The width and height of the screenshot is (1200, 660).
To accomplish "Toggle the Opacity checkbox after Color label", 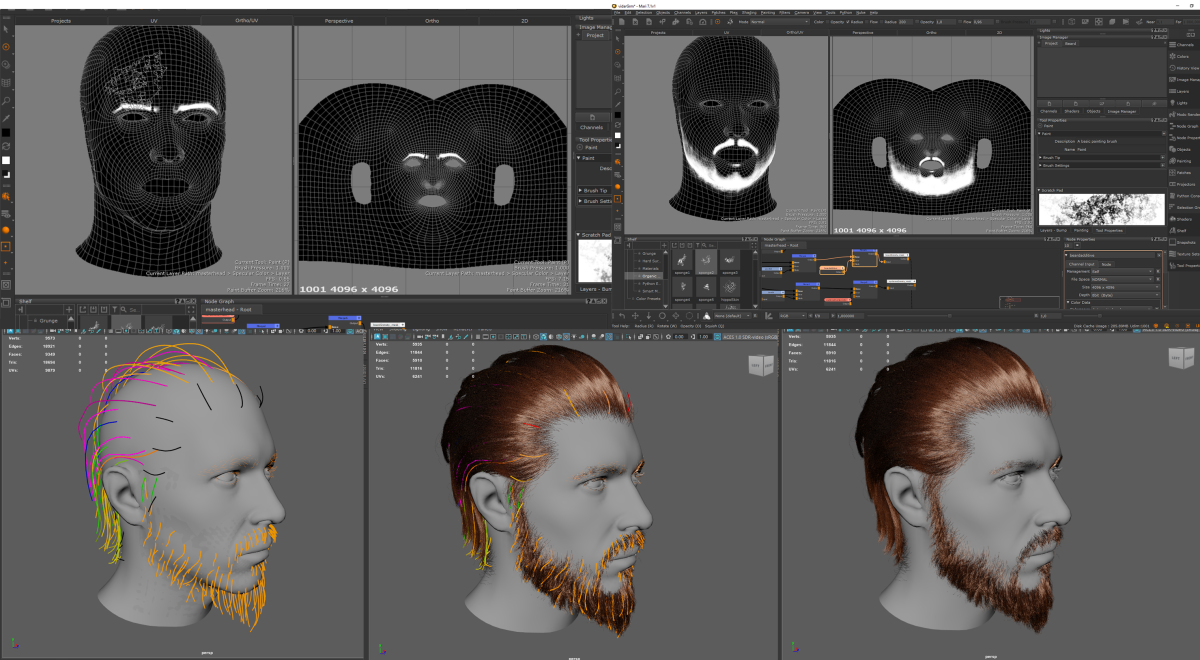I will (x=828, y=22).
